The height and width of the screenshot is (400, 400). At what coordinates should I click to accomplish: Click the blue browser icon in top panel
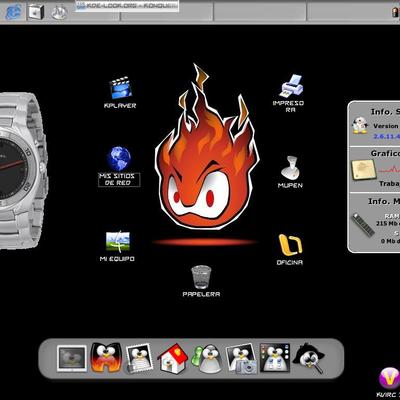coord(14,12)
